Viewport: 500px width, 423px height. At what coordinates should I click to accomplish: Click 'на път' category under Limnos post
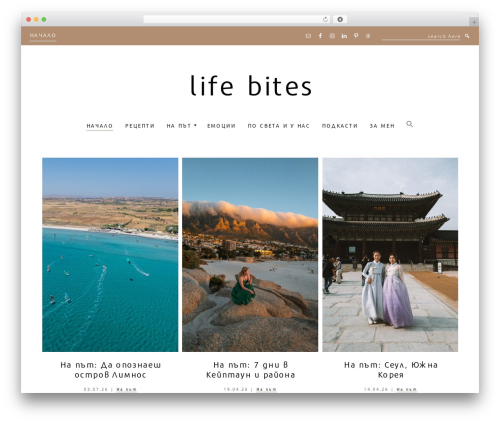point(126,389)
